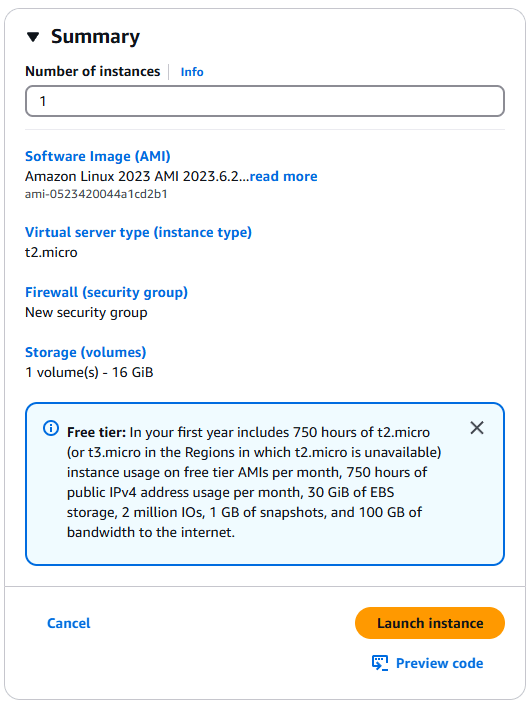Open the Firewall (security group) link

106,292
